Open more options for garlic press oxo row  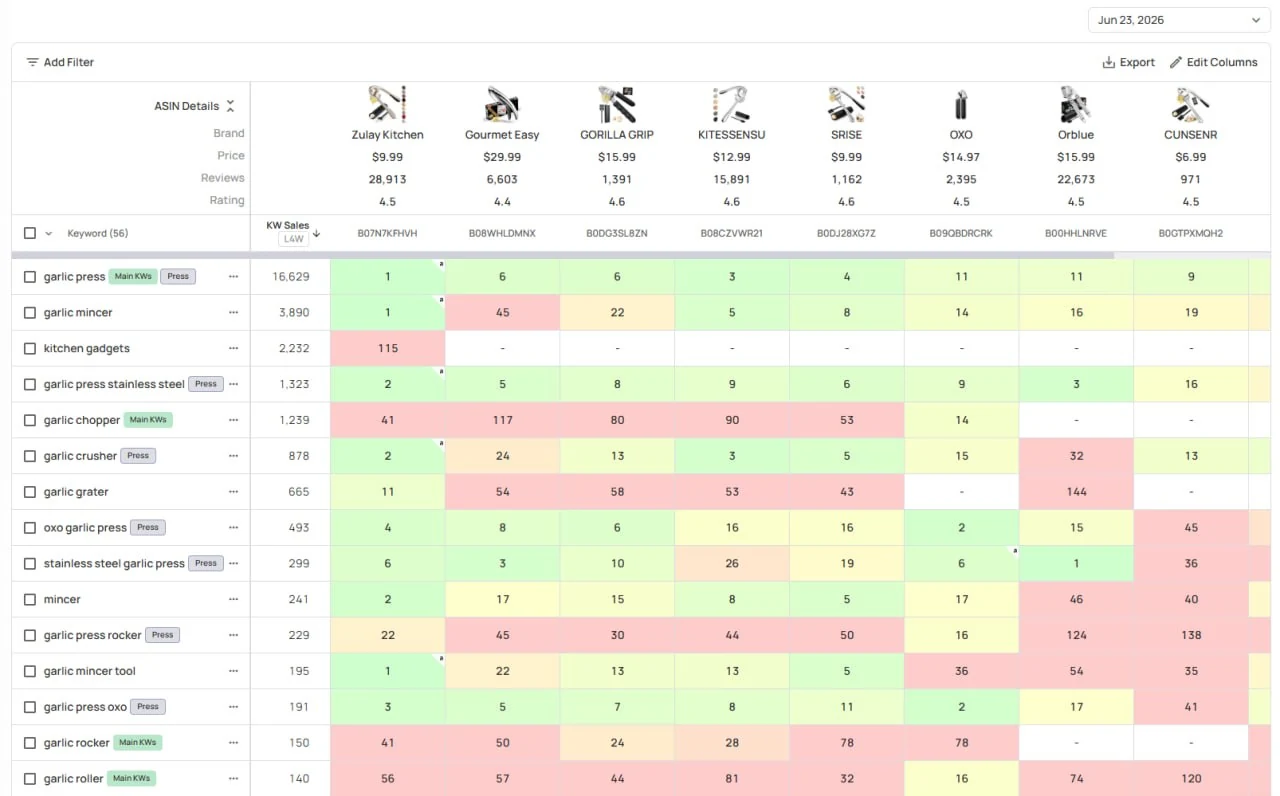[233, 707]
